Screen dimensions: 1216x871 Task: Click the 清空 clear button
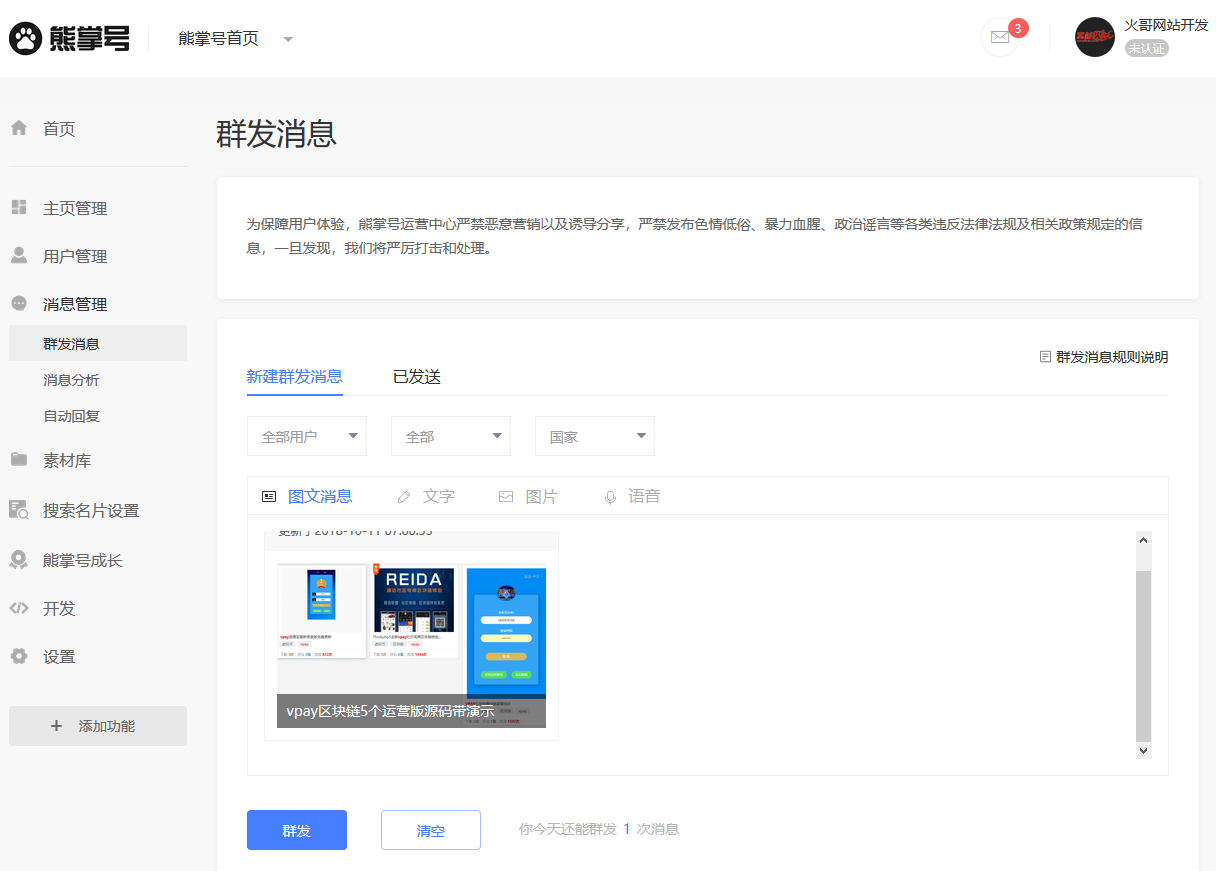(x=430, y=830)
